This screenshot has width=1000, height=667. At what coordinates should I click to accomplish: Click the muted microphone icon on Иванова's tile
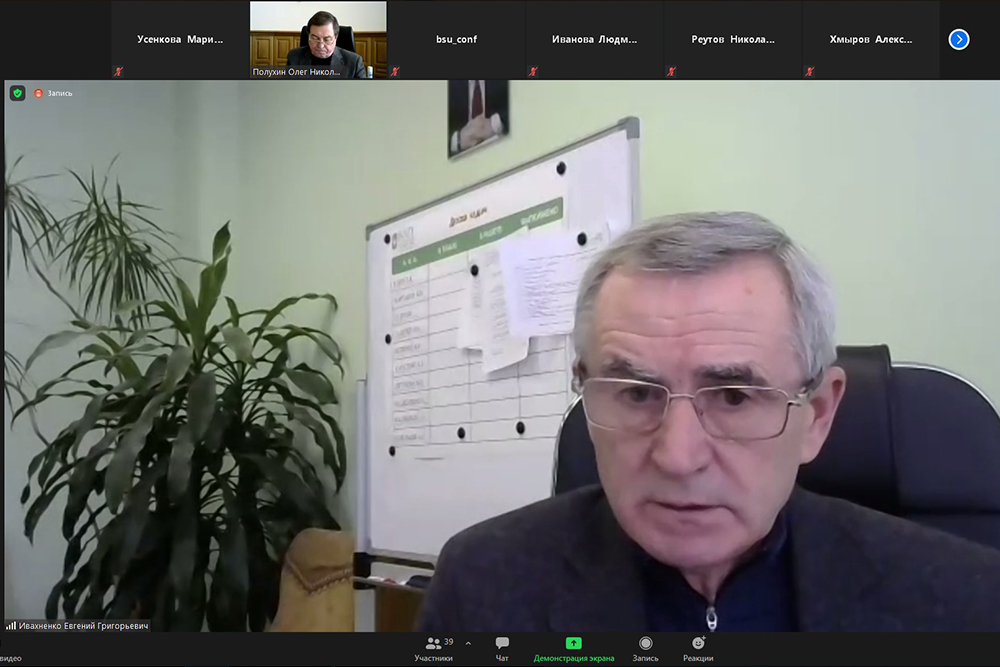[533, 72]
